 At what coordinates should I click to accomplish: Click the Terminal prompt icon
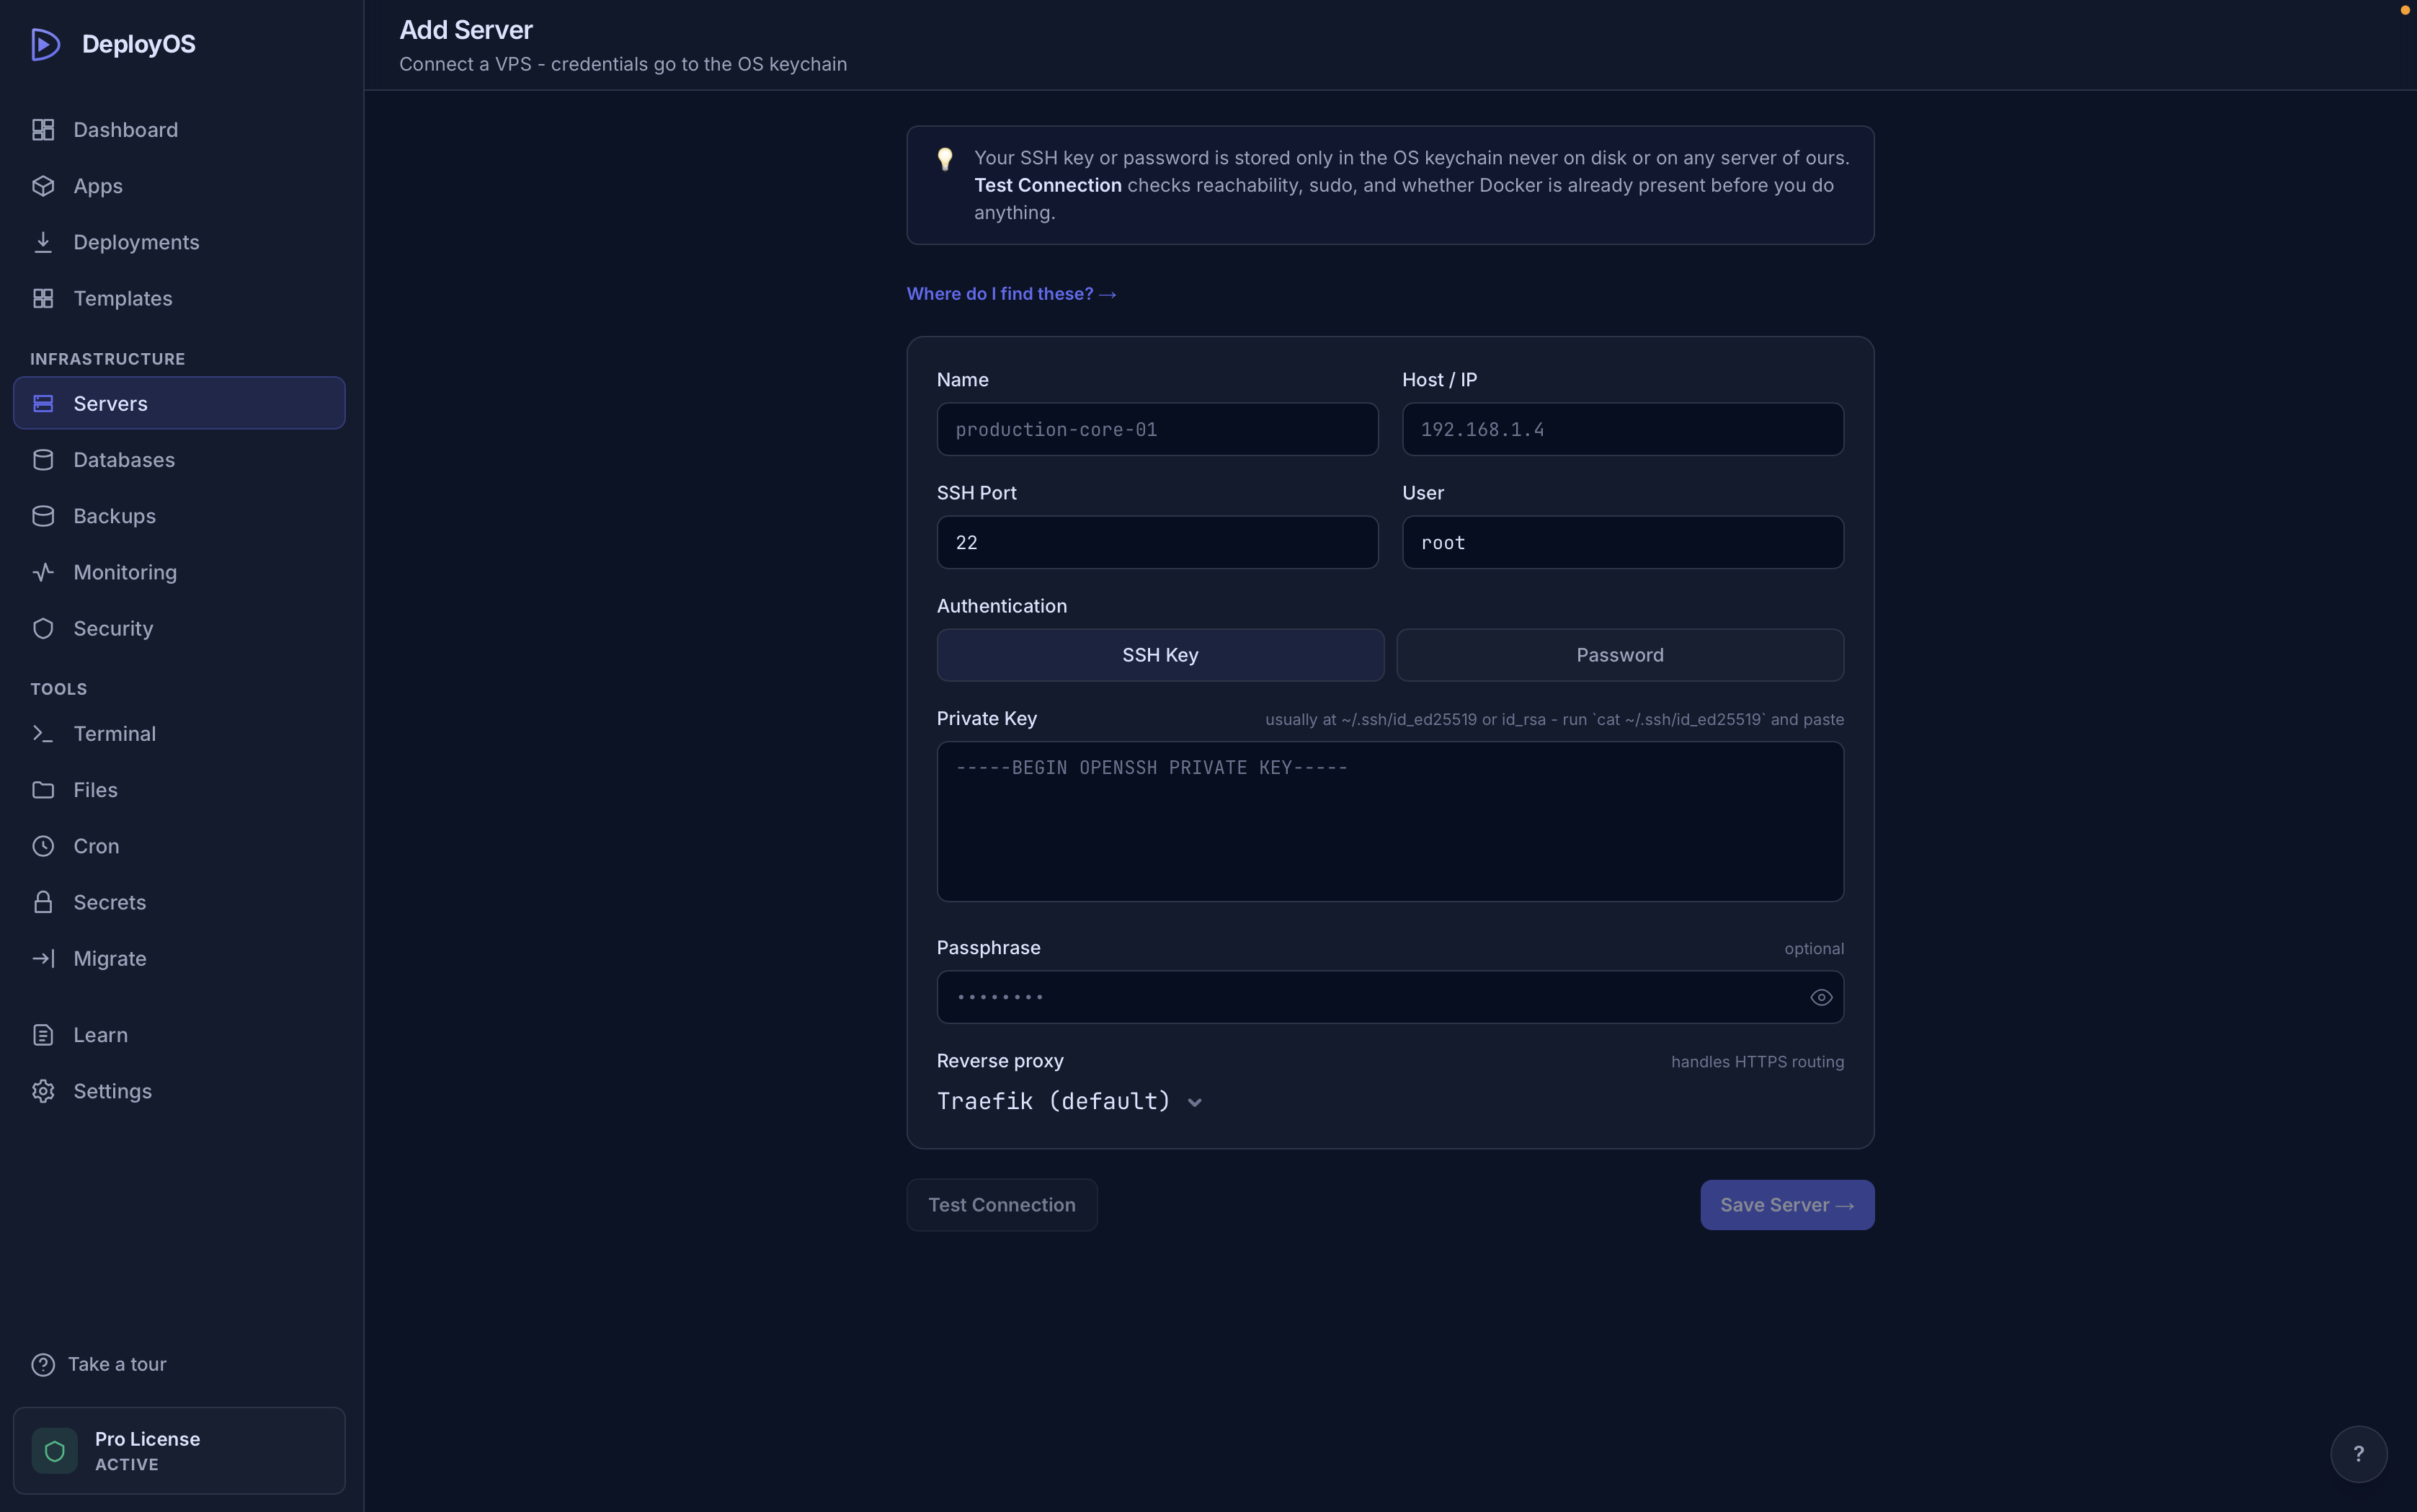tap(43, 733)
